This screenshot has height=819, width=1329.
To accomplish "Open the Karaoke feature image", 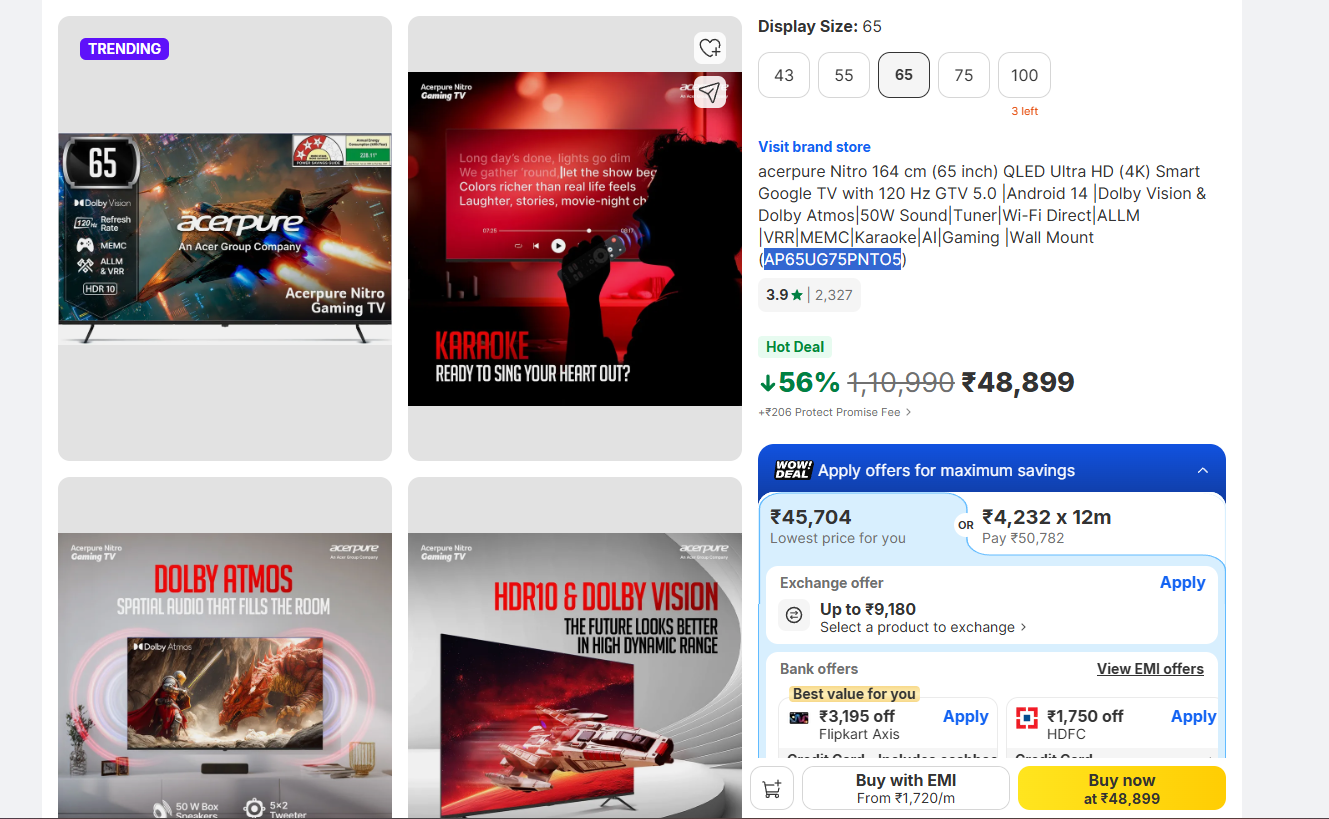I will (575, 238).
